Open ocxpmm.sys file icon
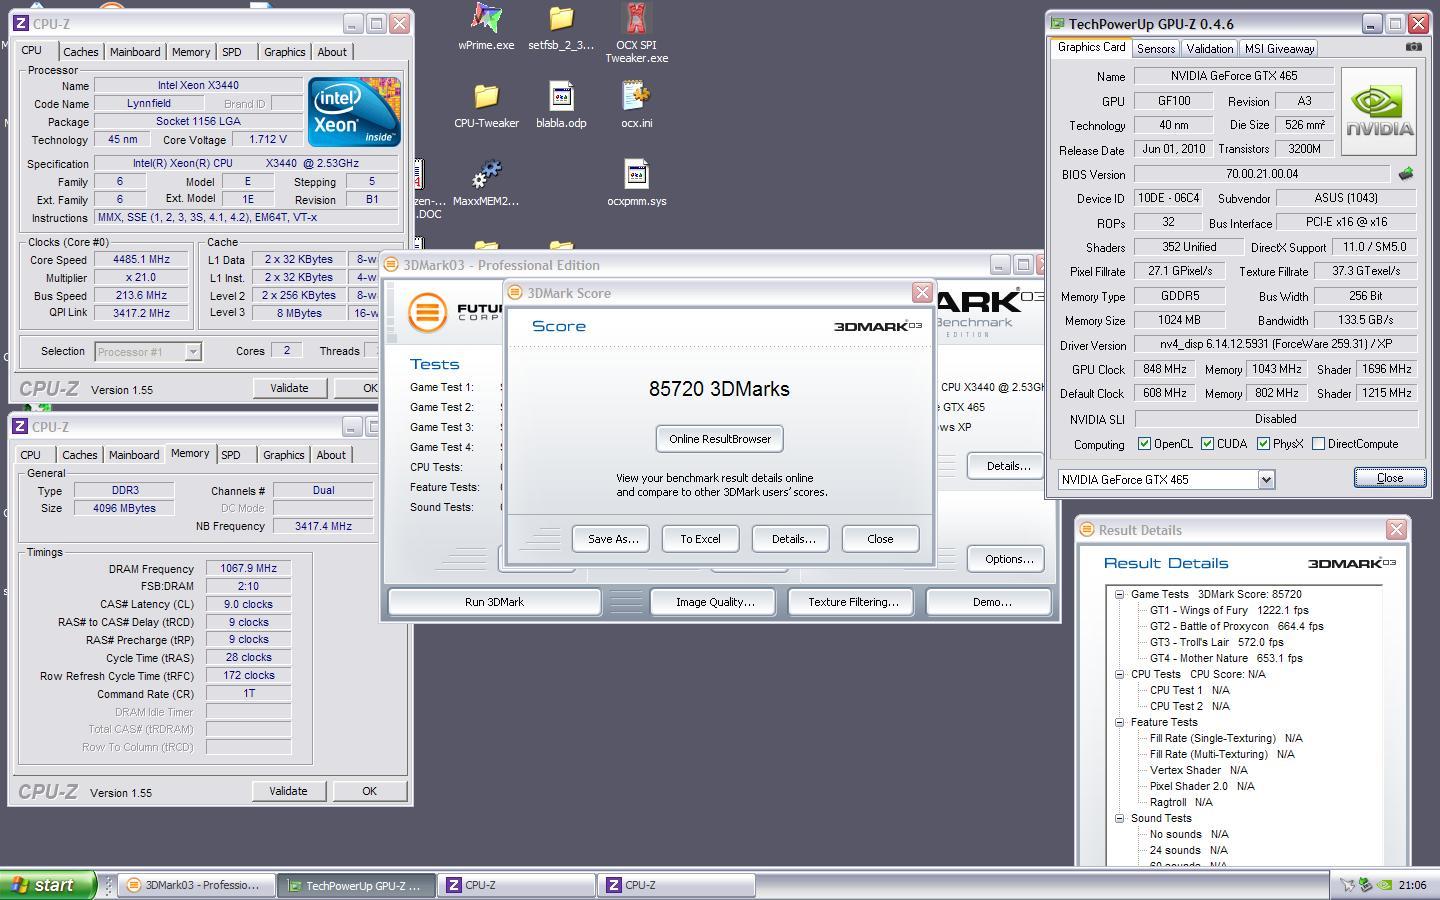Viewport: 1440px width, 900px height. click(636, 183)
